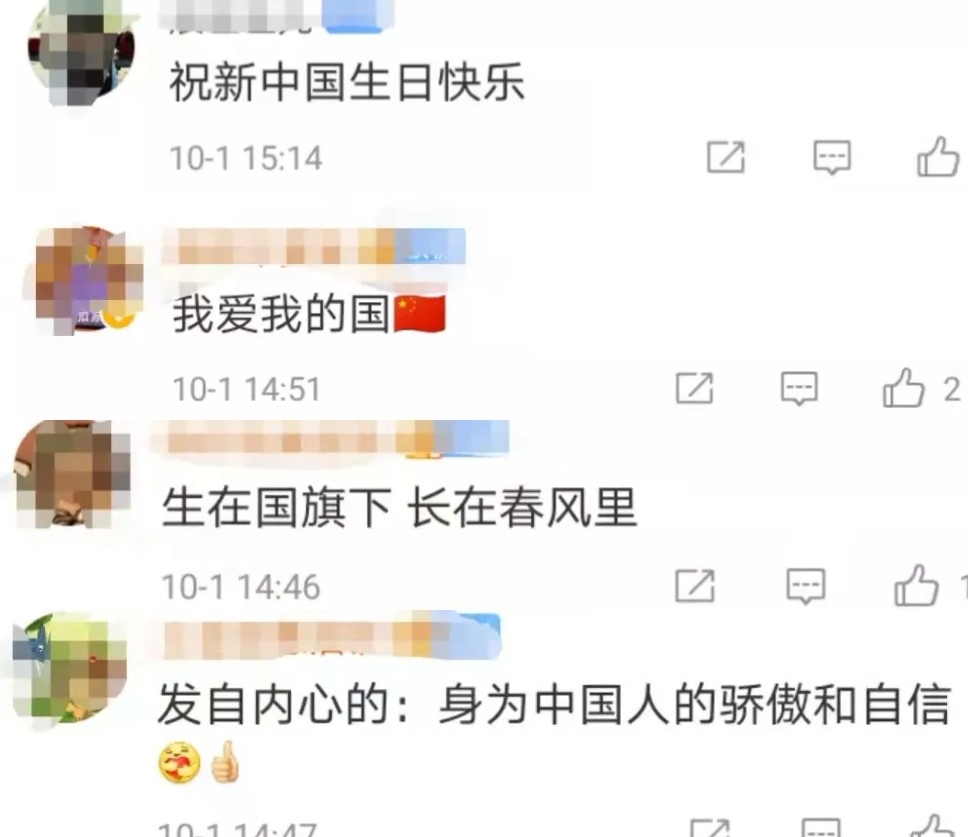
Task: Open avatar of '发自内心的' commenter
Action: [70, 667]
